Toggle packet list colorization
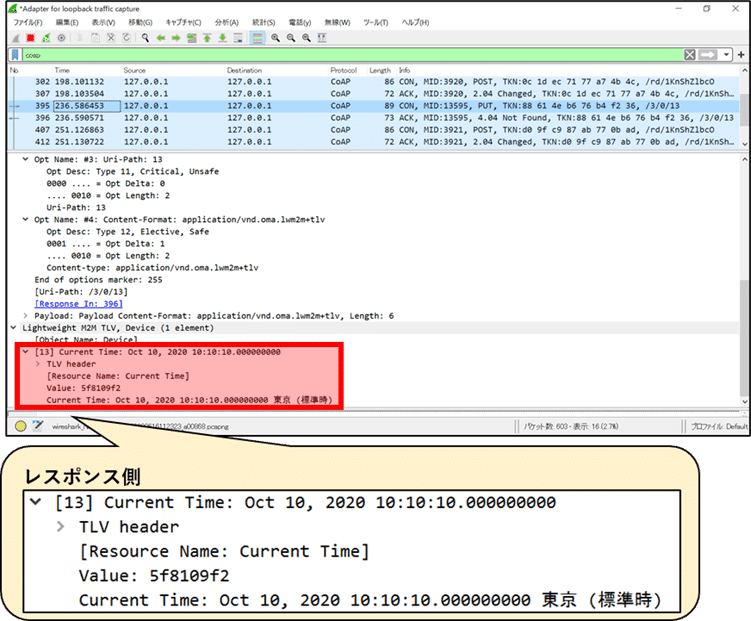This screenshot has height=621, width=751. 258,38
